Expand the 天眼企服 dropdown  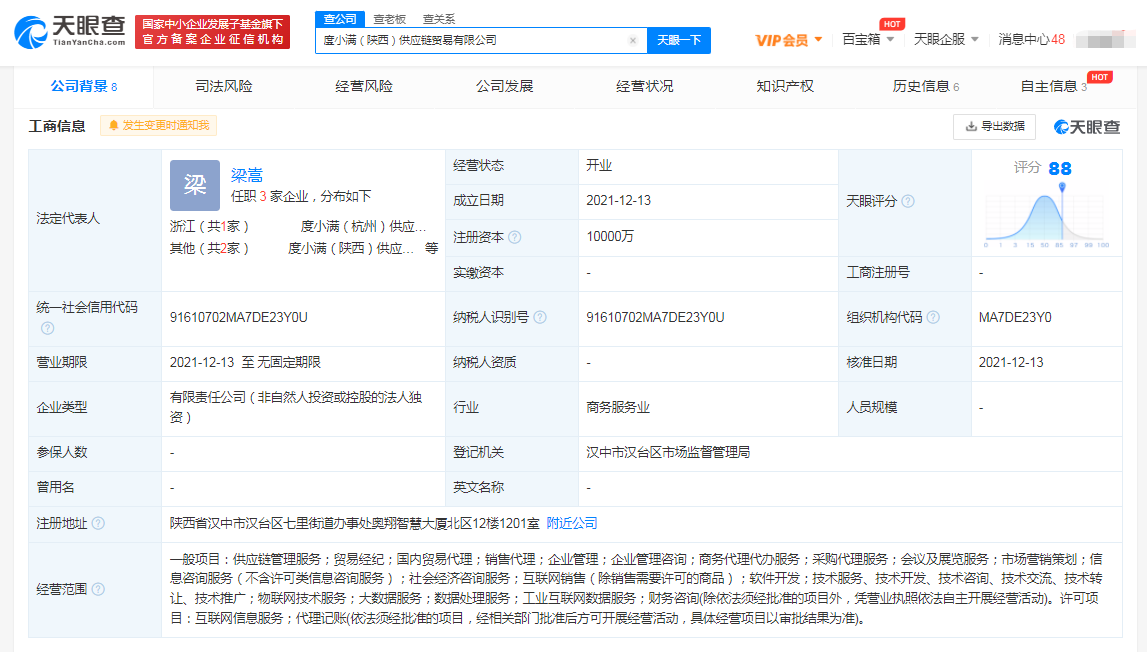point(946,40)
